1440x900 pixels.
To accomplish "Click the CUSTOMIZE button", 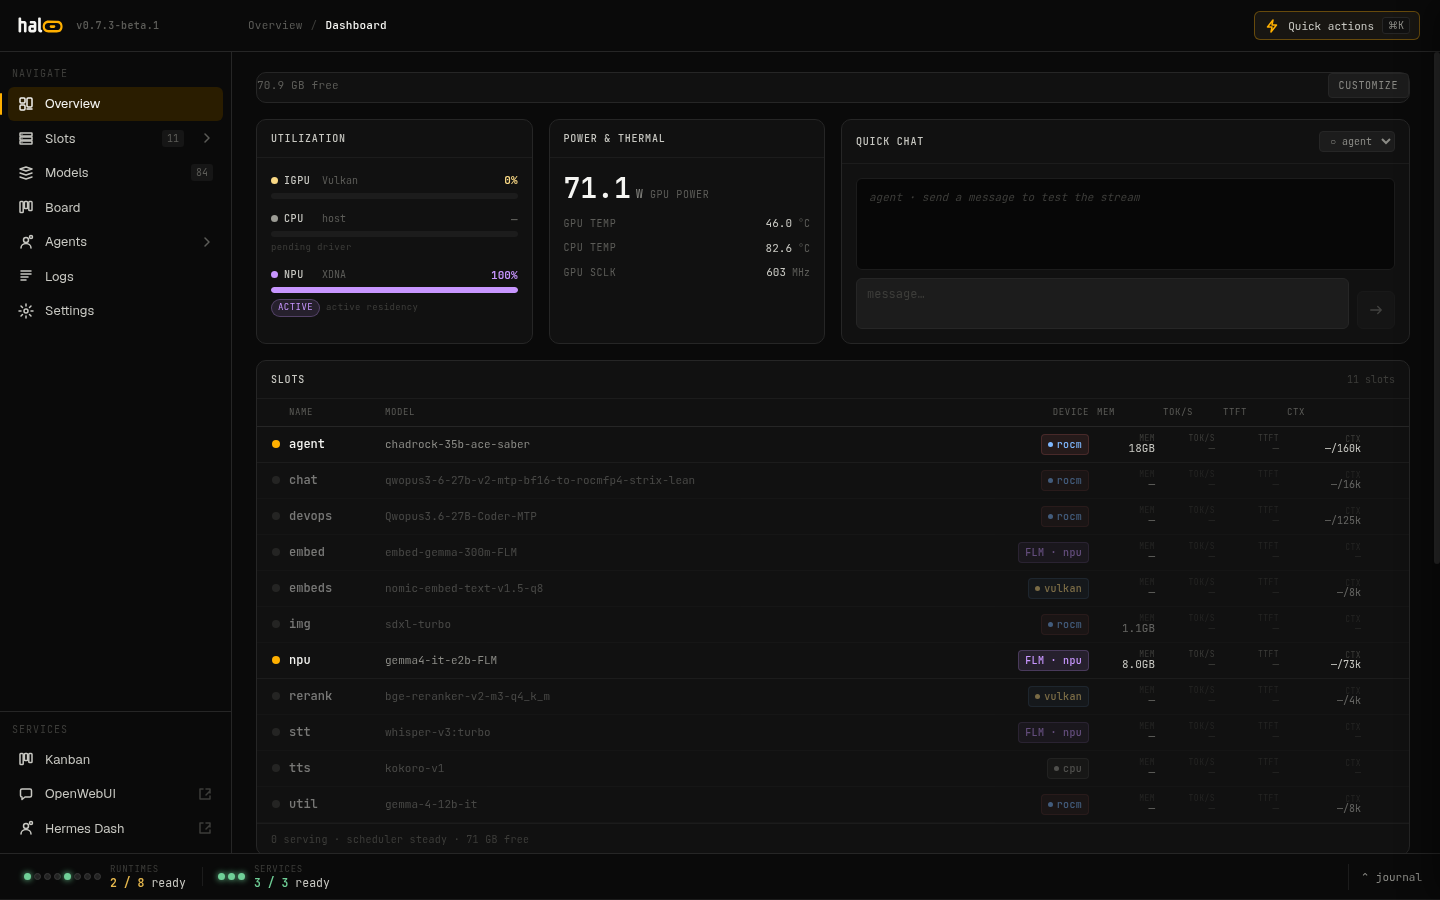I will tap(1368, 86).
